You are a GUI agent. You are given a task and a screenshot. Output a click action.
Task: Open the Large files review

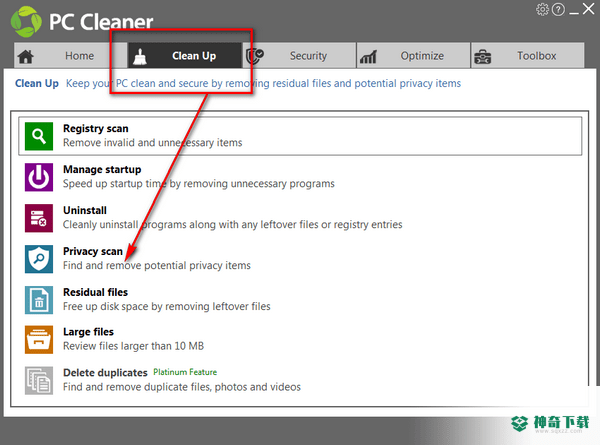tap(300, 340)
